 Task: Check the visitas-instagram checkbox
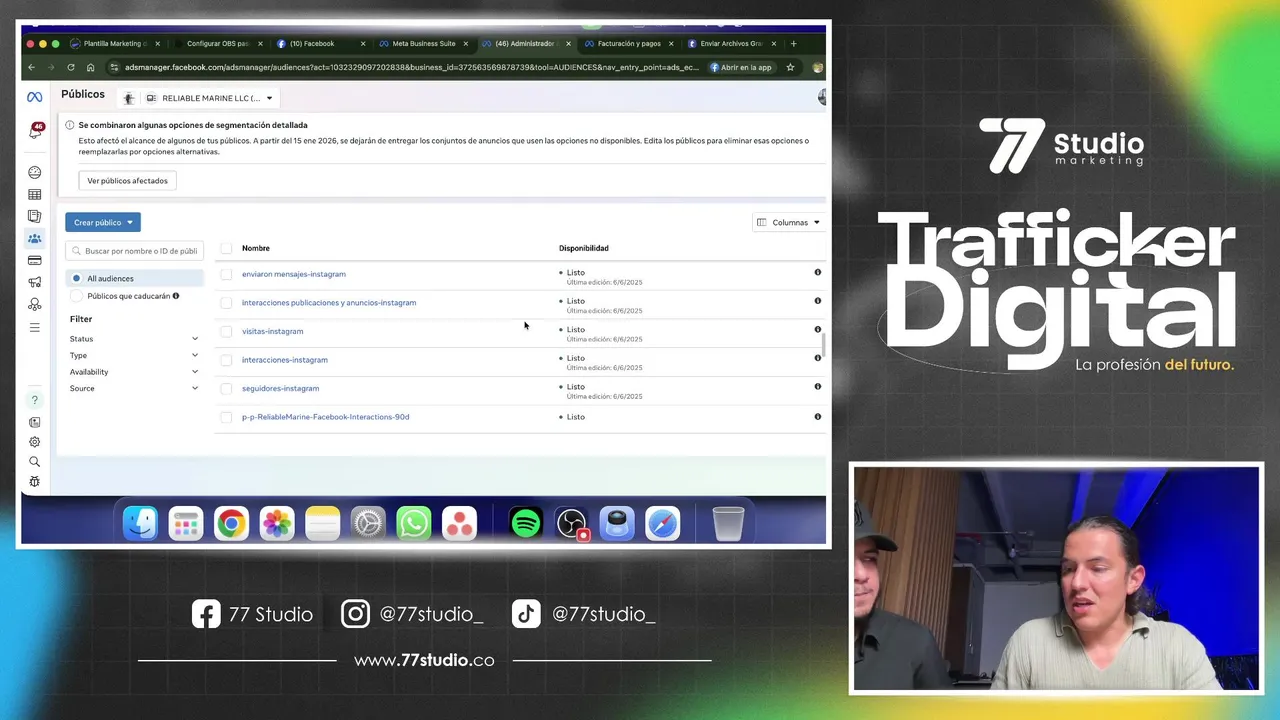pyautogui.click(x=226, y=331)
